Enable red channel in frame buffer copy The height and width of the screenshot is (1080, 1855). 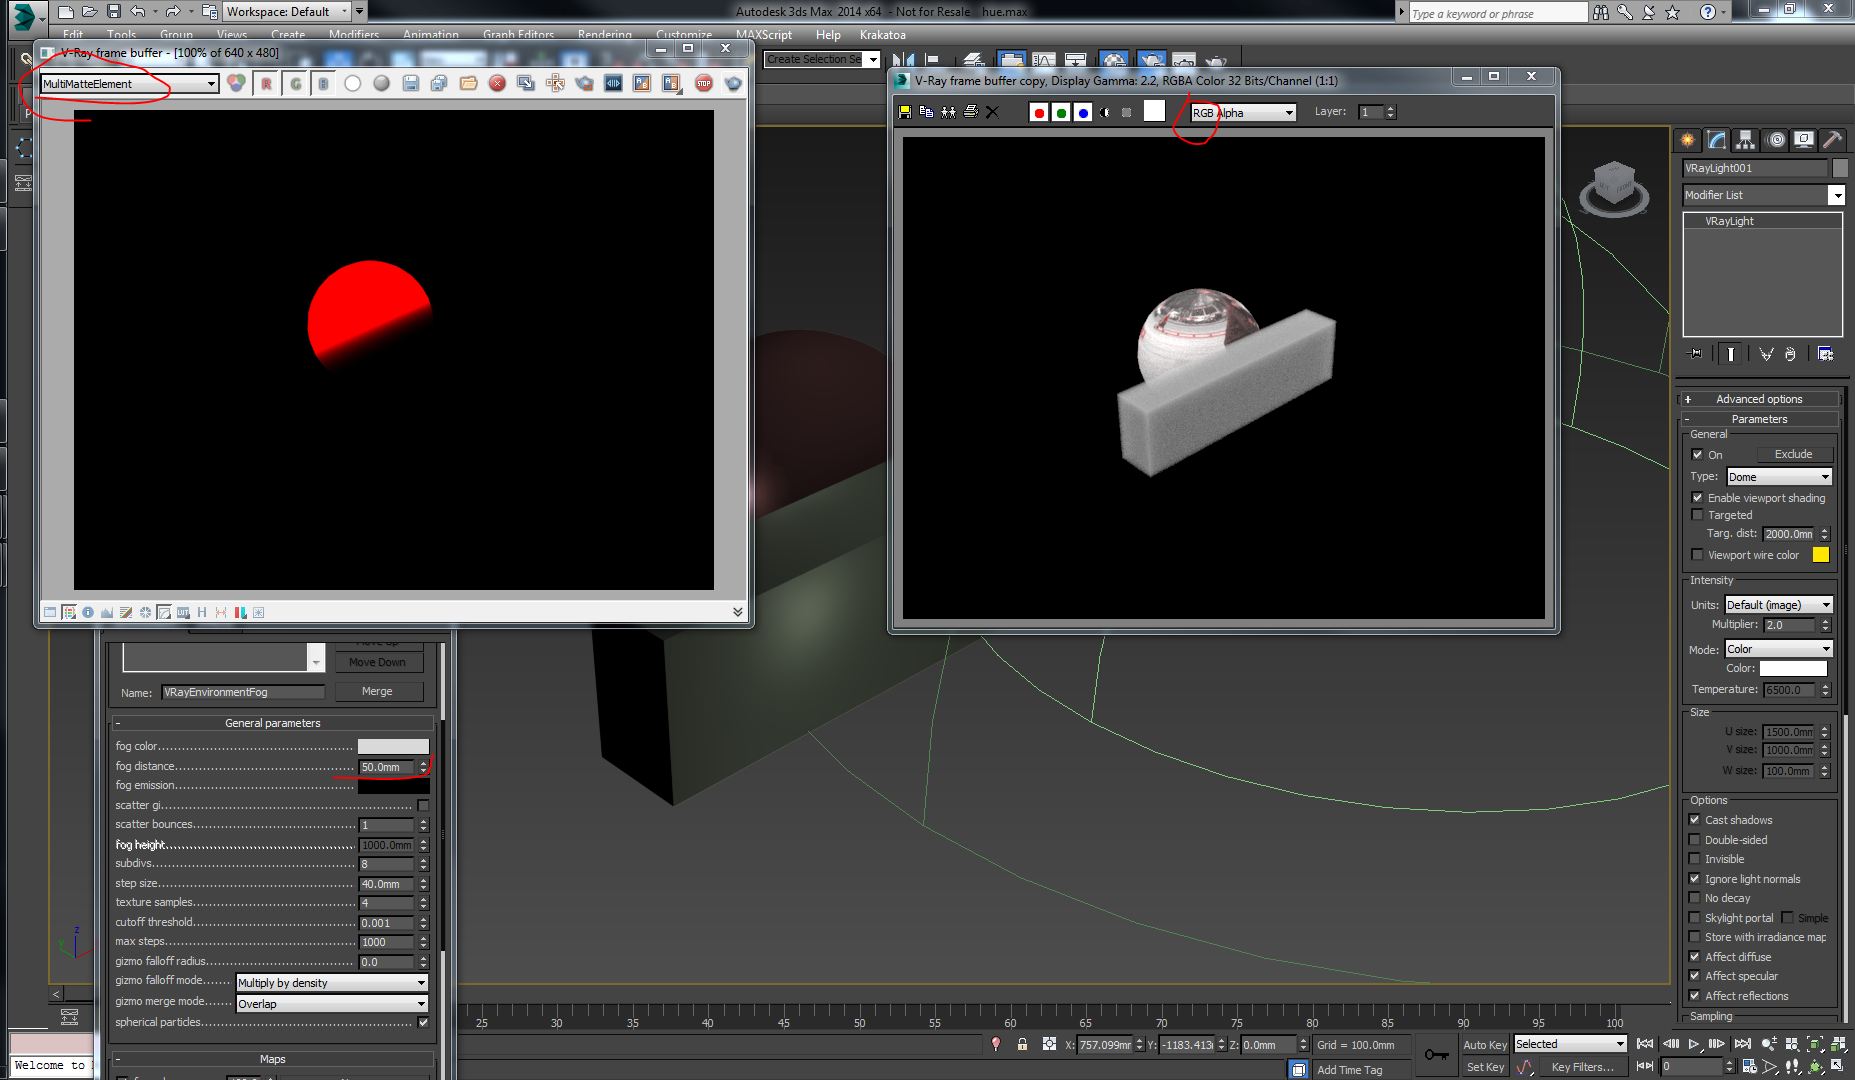[x=1039, y=112]
